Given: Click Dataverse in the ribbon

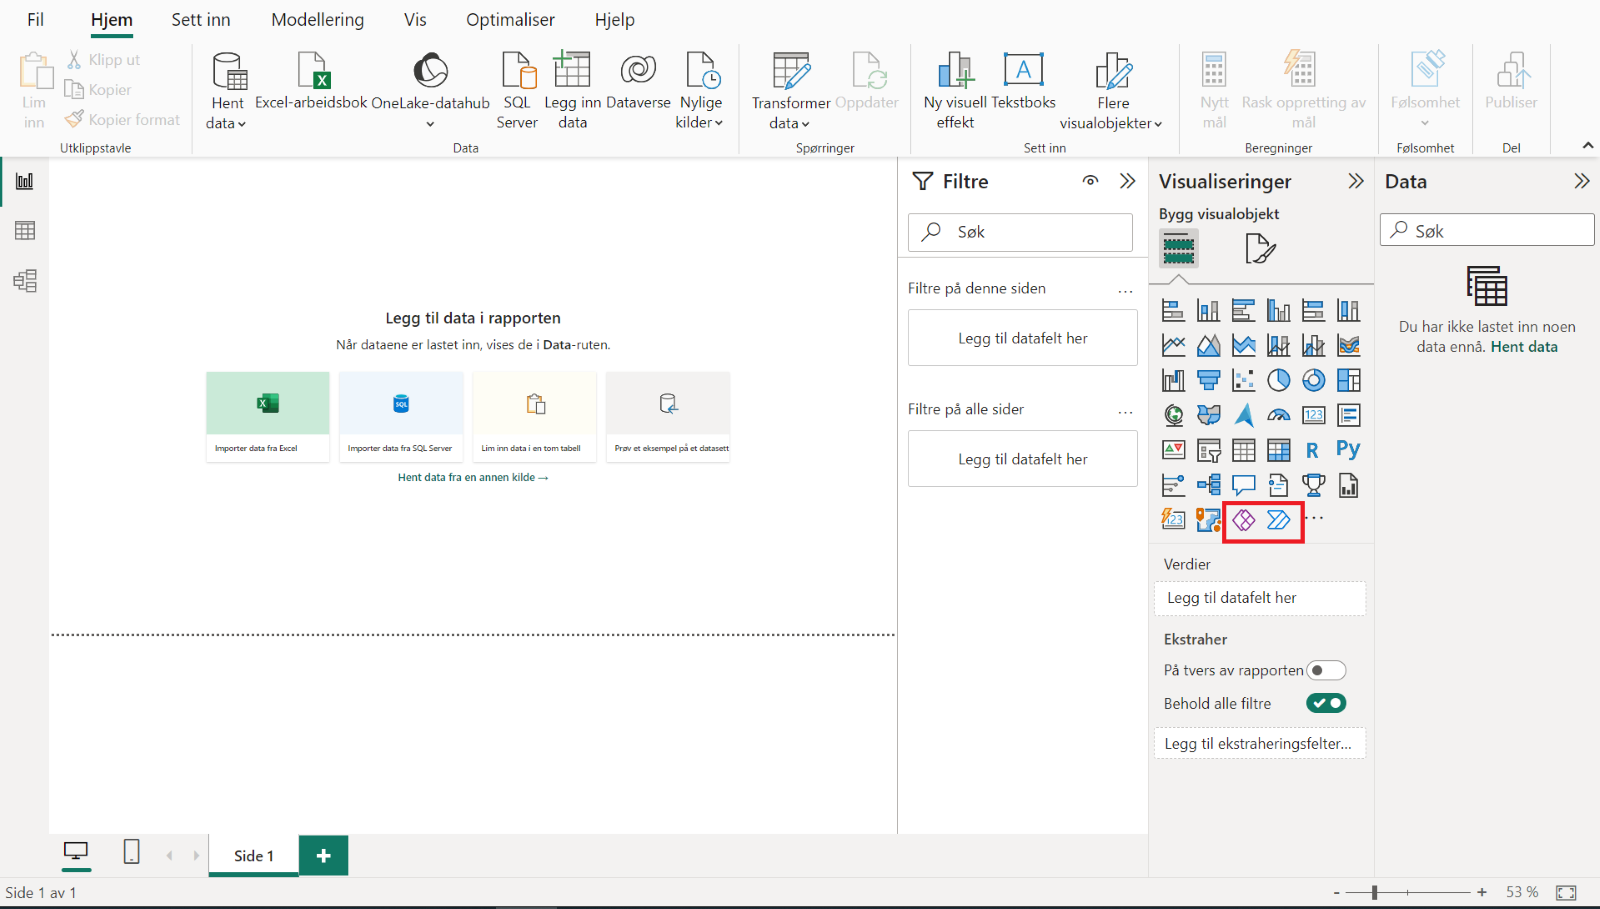Looking at the screenshot, I should pos(638,81).
